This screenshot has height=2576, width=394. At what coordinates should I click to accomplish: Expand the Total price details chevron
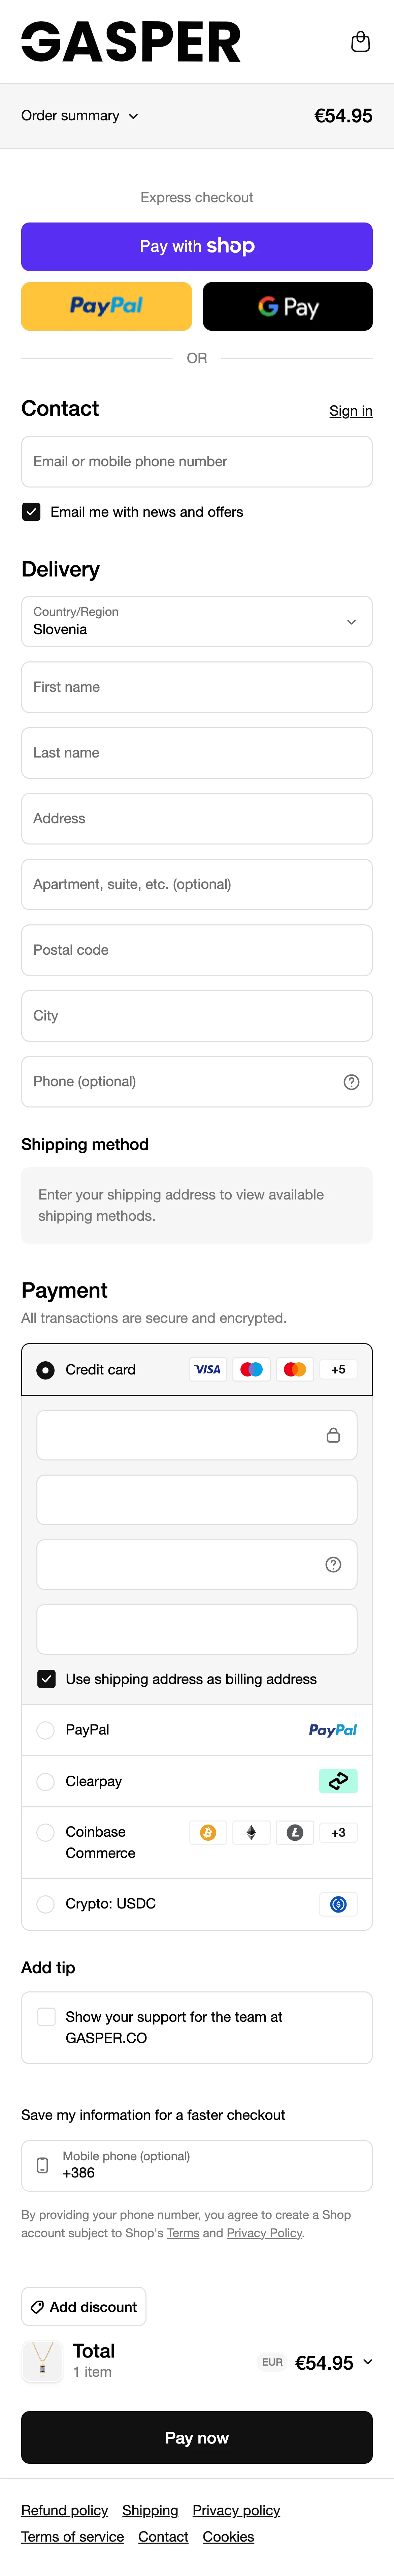(x=367, y=2362)
